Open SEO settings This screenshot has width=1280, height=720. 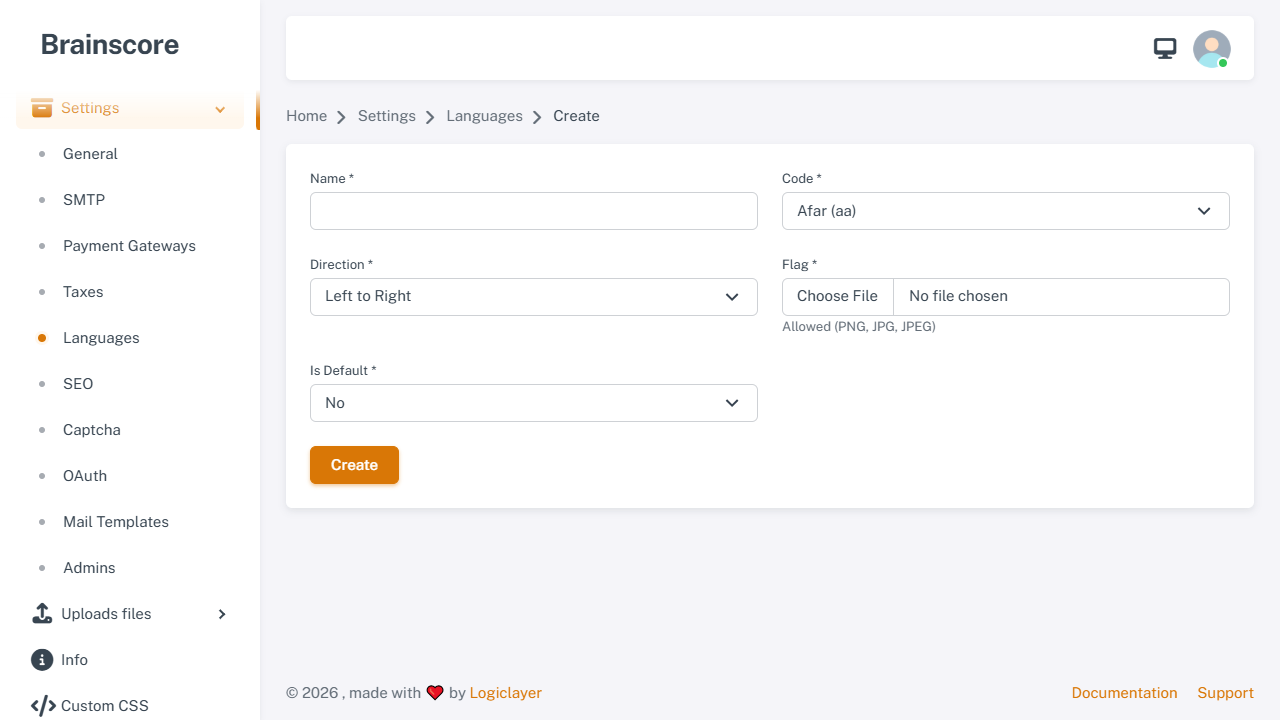[x=78, y=384]
